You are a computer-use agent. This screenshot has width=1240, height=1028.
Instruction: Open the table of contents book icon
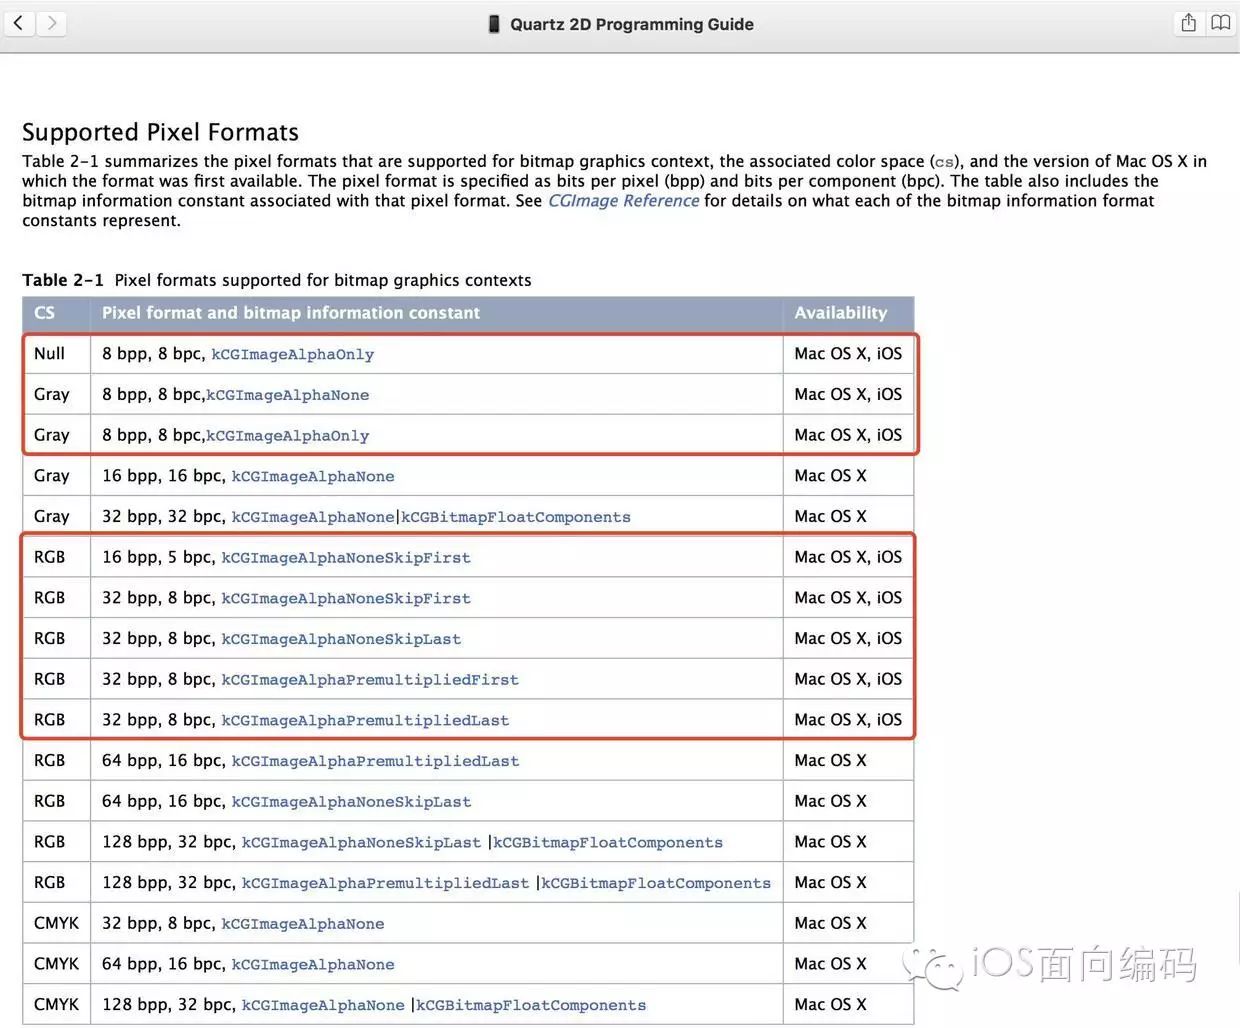[x=1221, y=23]
